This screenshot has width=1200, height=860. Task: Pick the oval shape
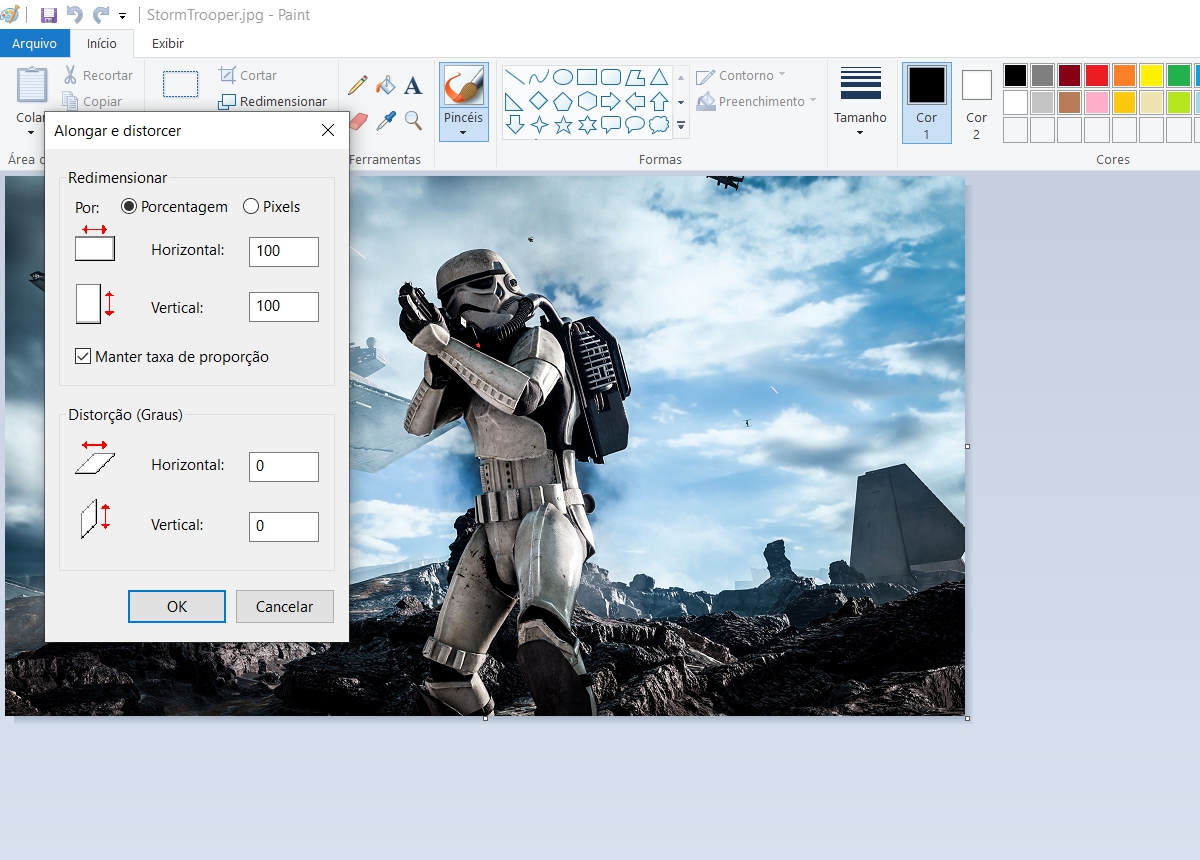563,77
